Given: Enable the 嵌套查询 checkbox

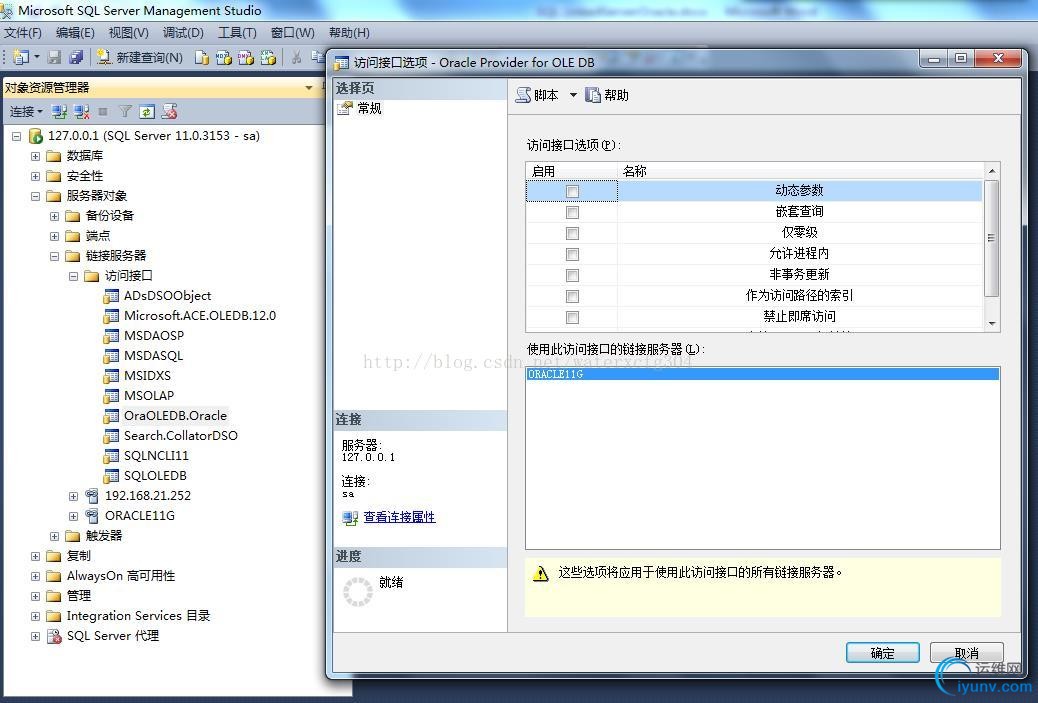Looking at the screenshot, I should point(573,212).
